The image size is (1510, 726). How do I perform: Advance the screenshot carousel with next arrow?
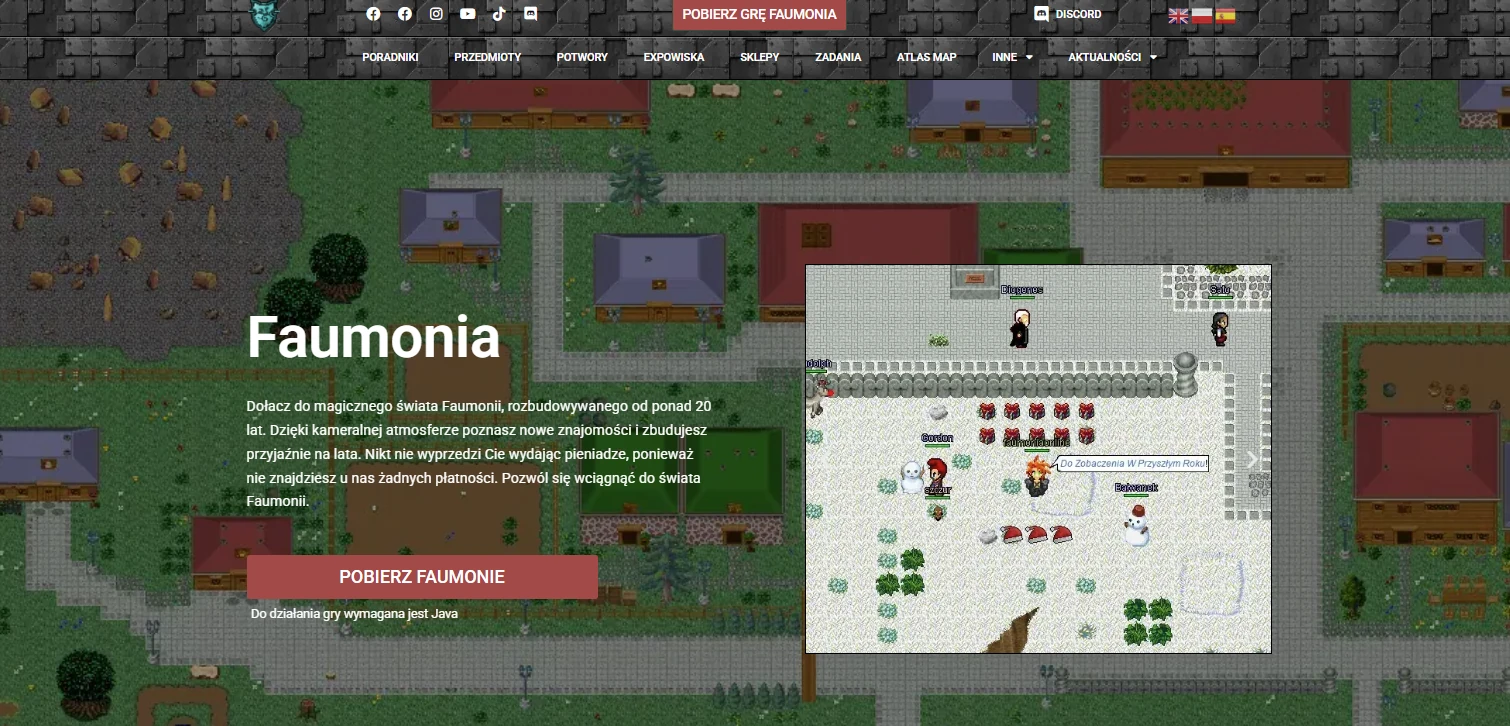1251,459
